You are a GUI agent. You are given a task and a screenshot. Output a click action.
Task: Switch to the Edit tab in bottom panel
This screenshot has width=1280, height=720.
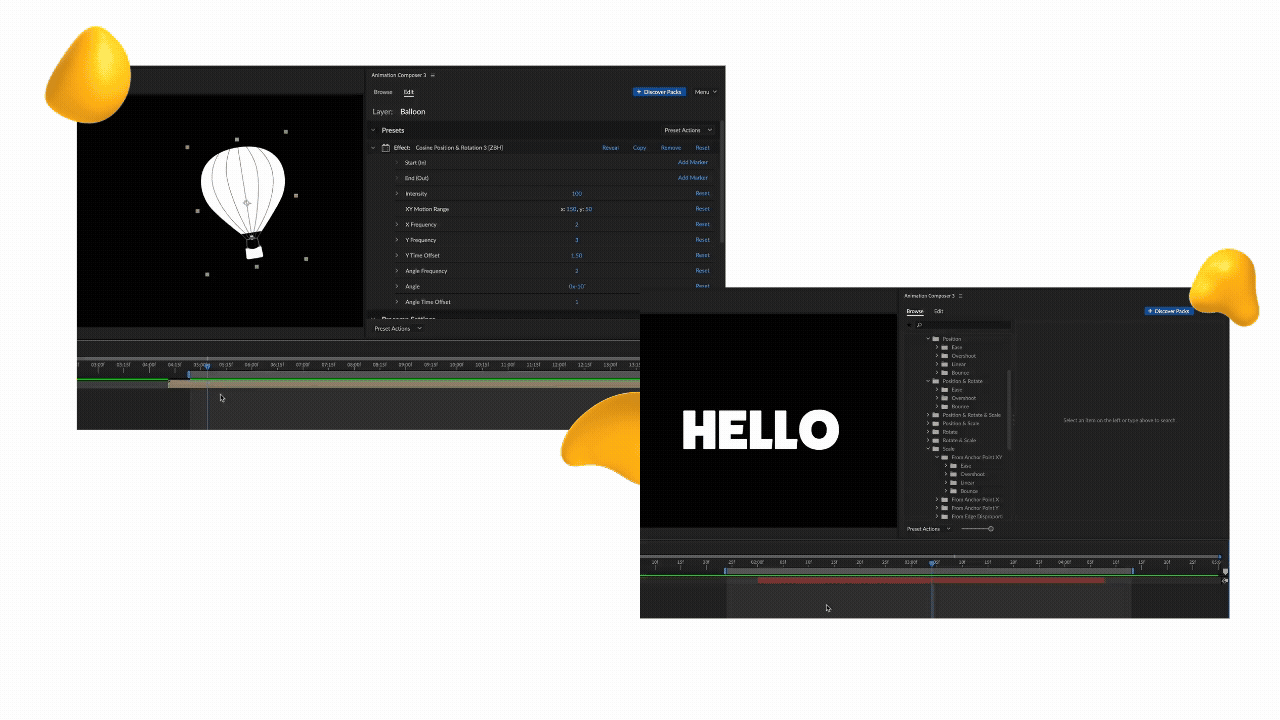(938, 311)
